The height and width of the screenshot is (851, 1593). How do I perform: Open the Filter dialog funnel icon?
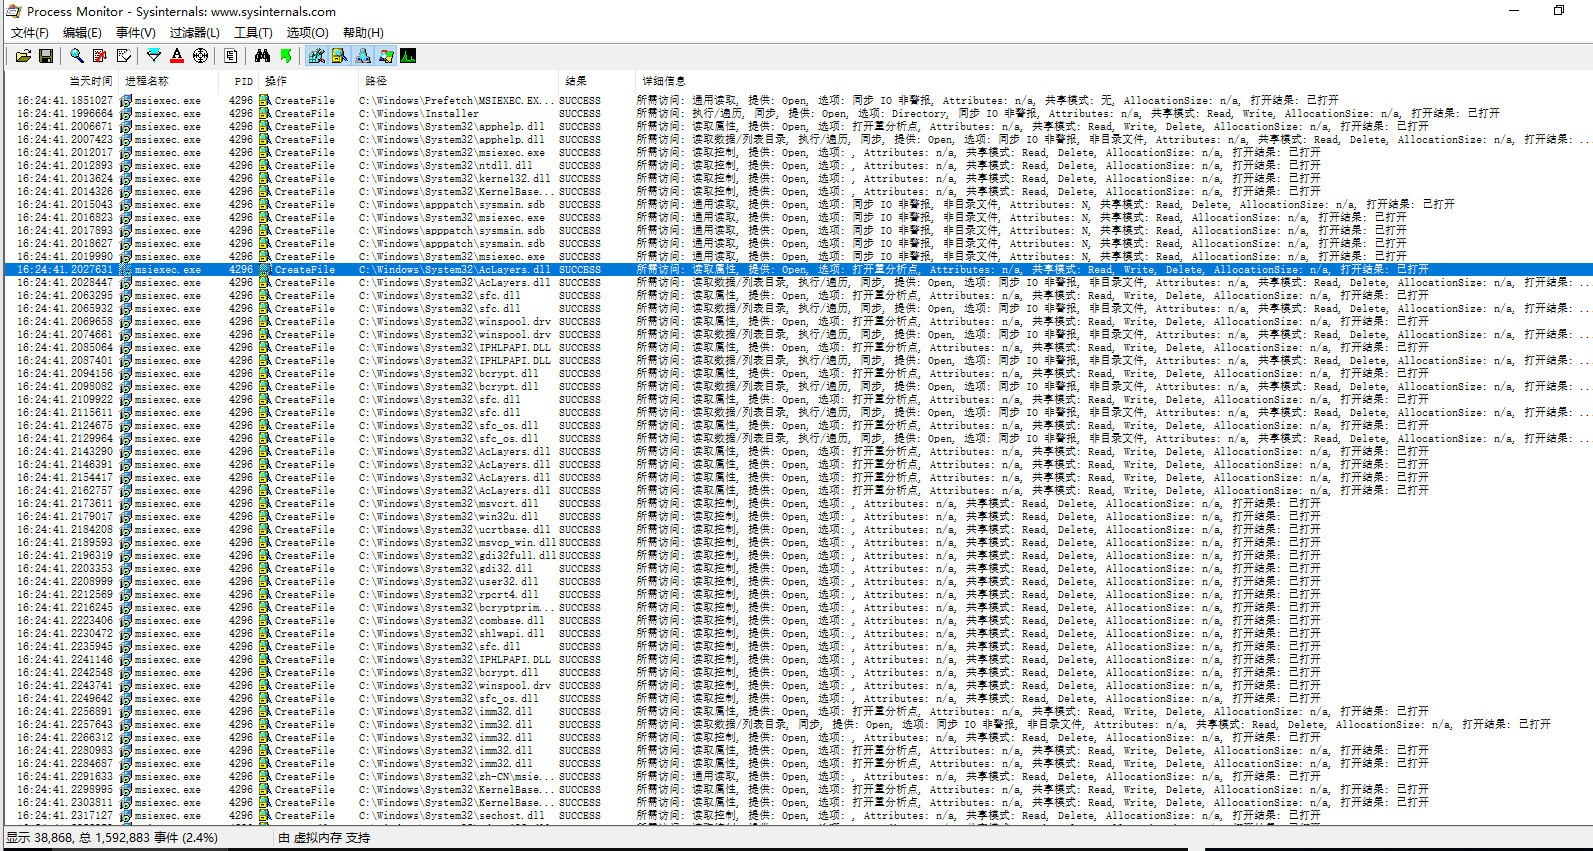153,56
